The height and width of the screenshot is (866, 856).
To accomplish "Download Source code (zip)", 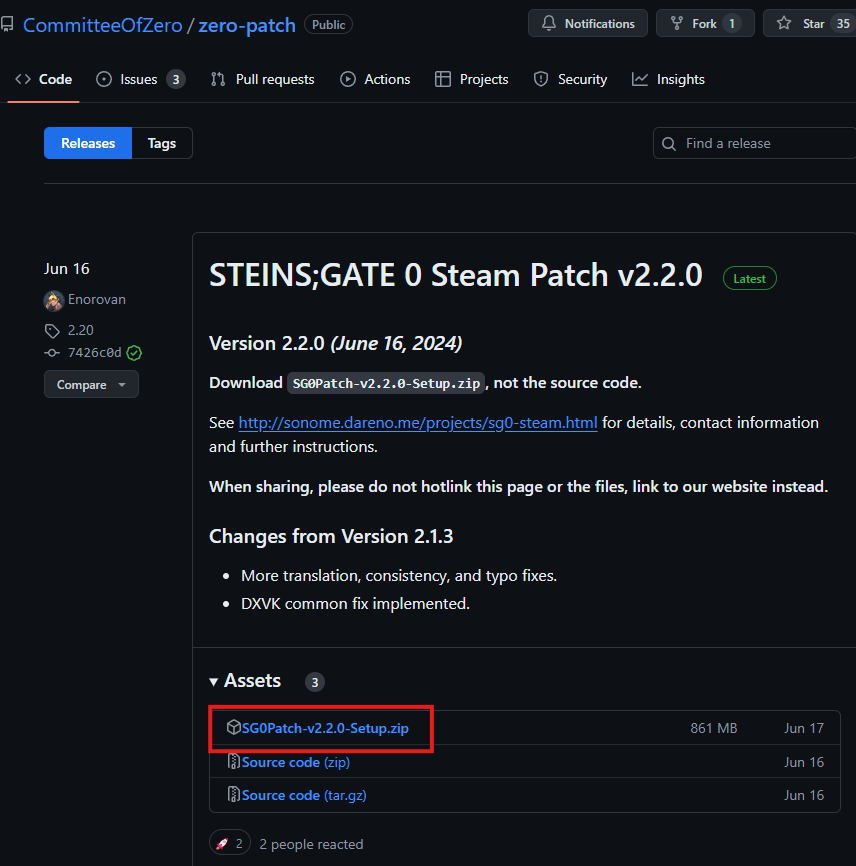I will coord(295,762).
